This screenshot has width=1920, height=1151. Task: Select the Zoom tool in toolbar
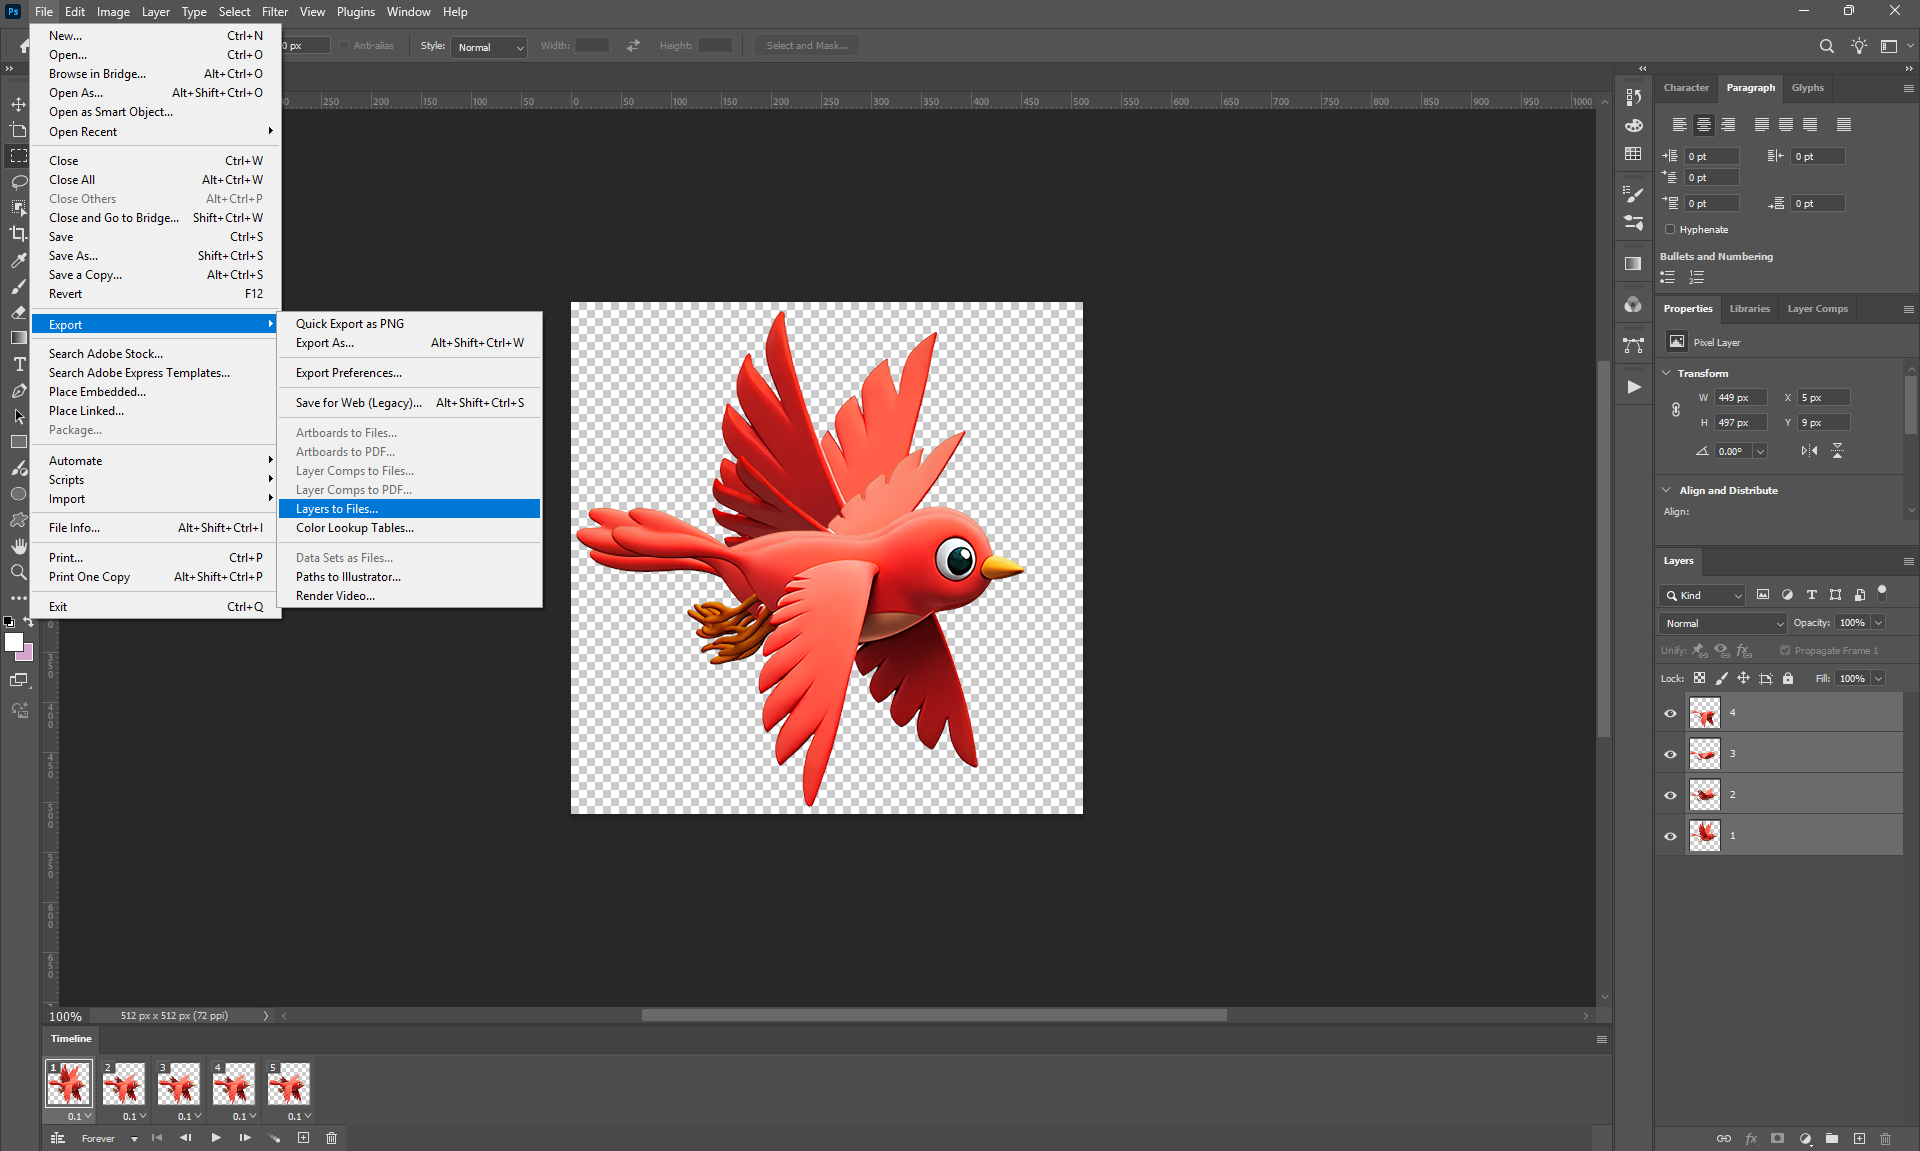pyautogui.click(x=18, y=572)
